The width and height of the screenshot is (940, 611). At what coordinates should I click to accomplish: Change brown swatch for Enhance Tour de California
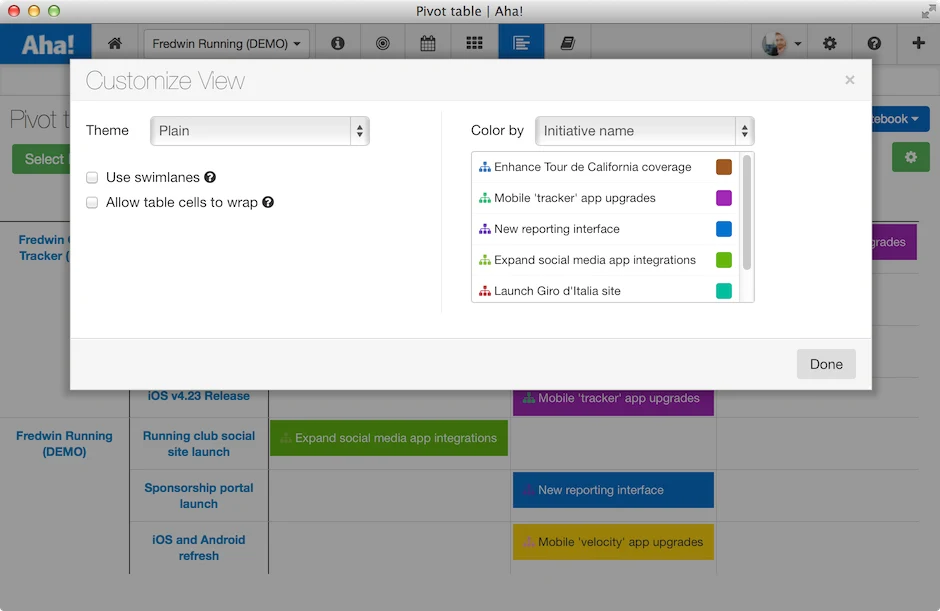point(724,167)
